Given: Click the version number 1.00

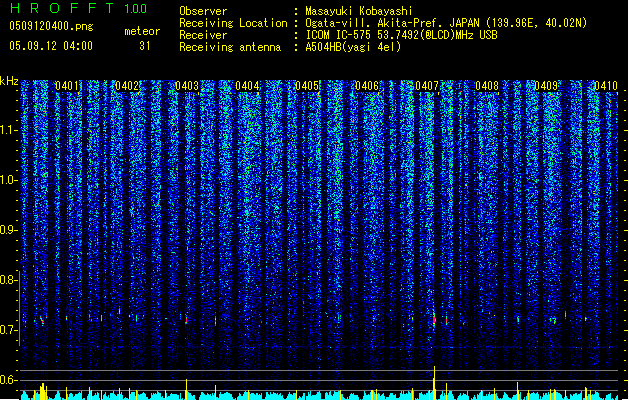Looking at the screenshot, I should pos(136,8).
